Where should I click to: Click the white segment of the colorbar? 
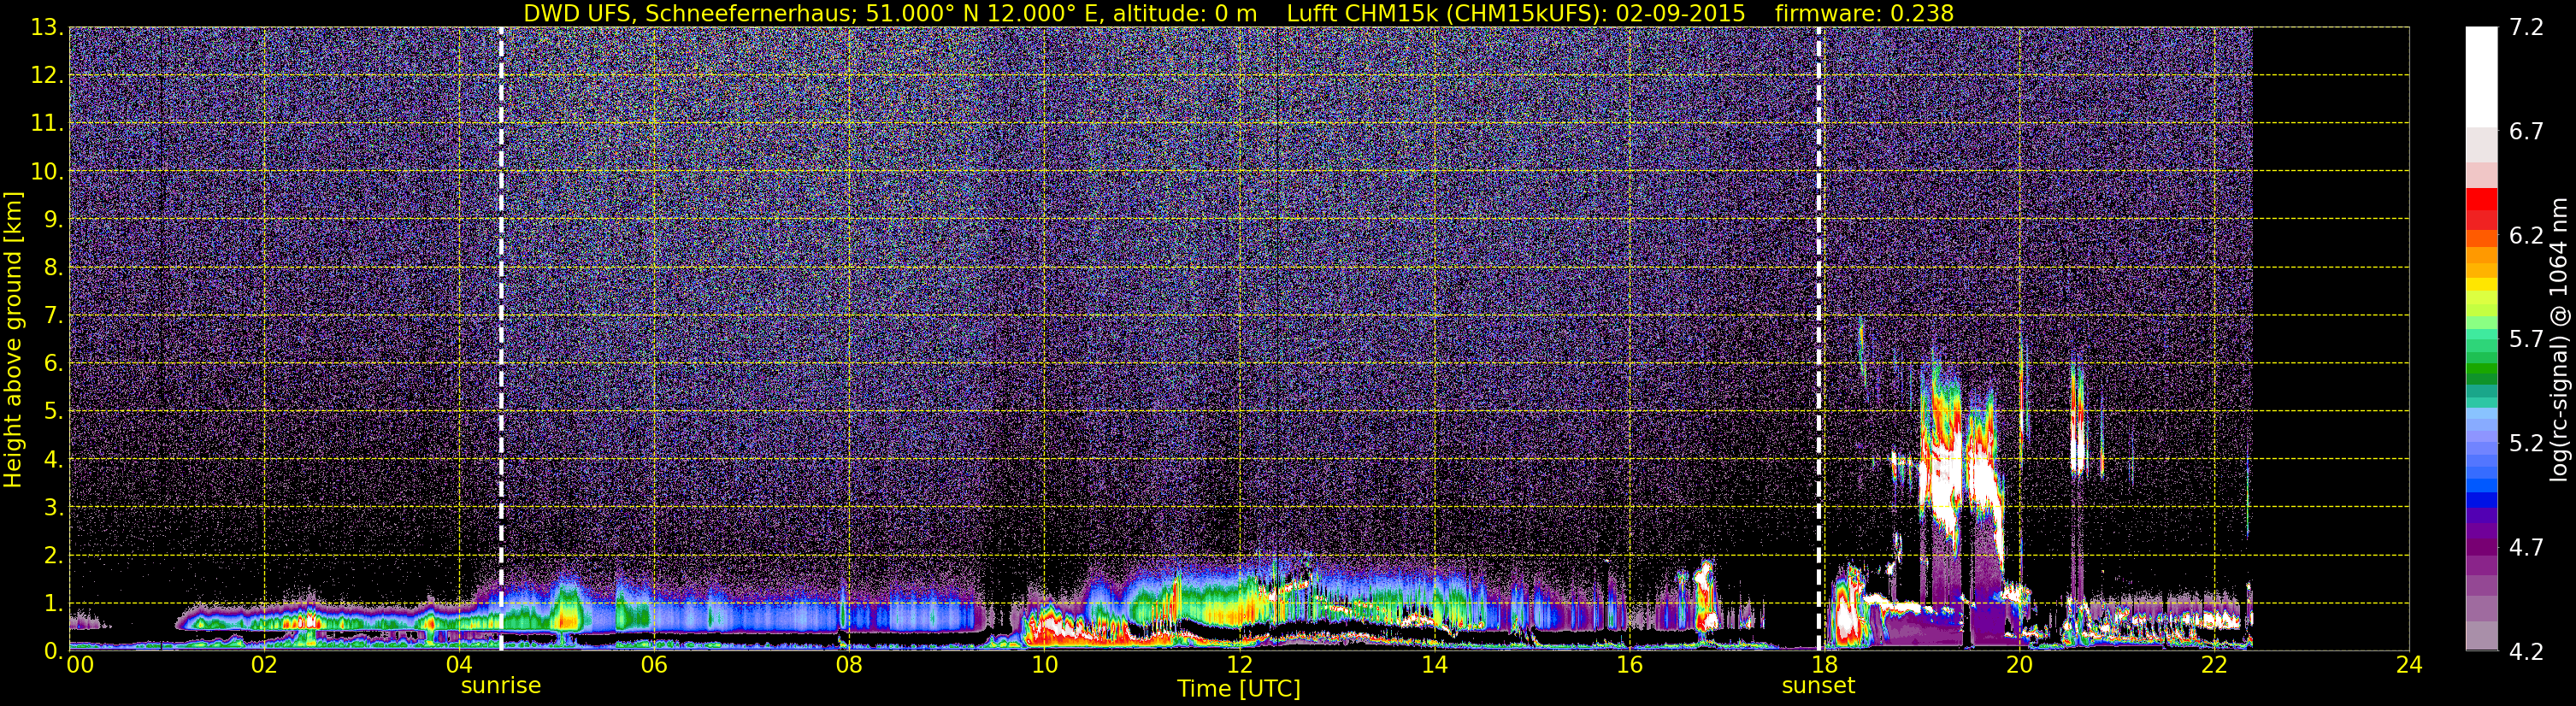(x=2481, y=76)
